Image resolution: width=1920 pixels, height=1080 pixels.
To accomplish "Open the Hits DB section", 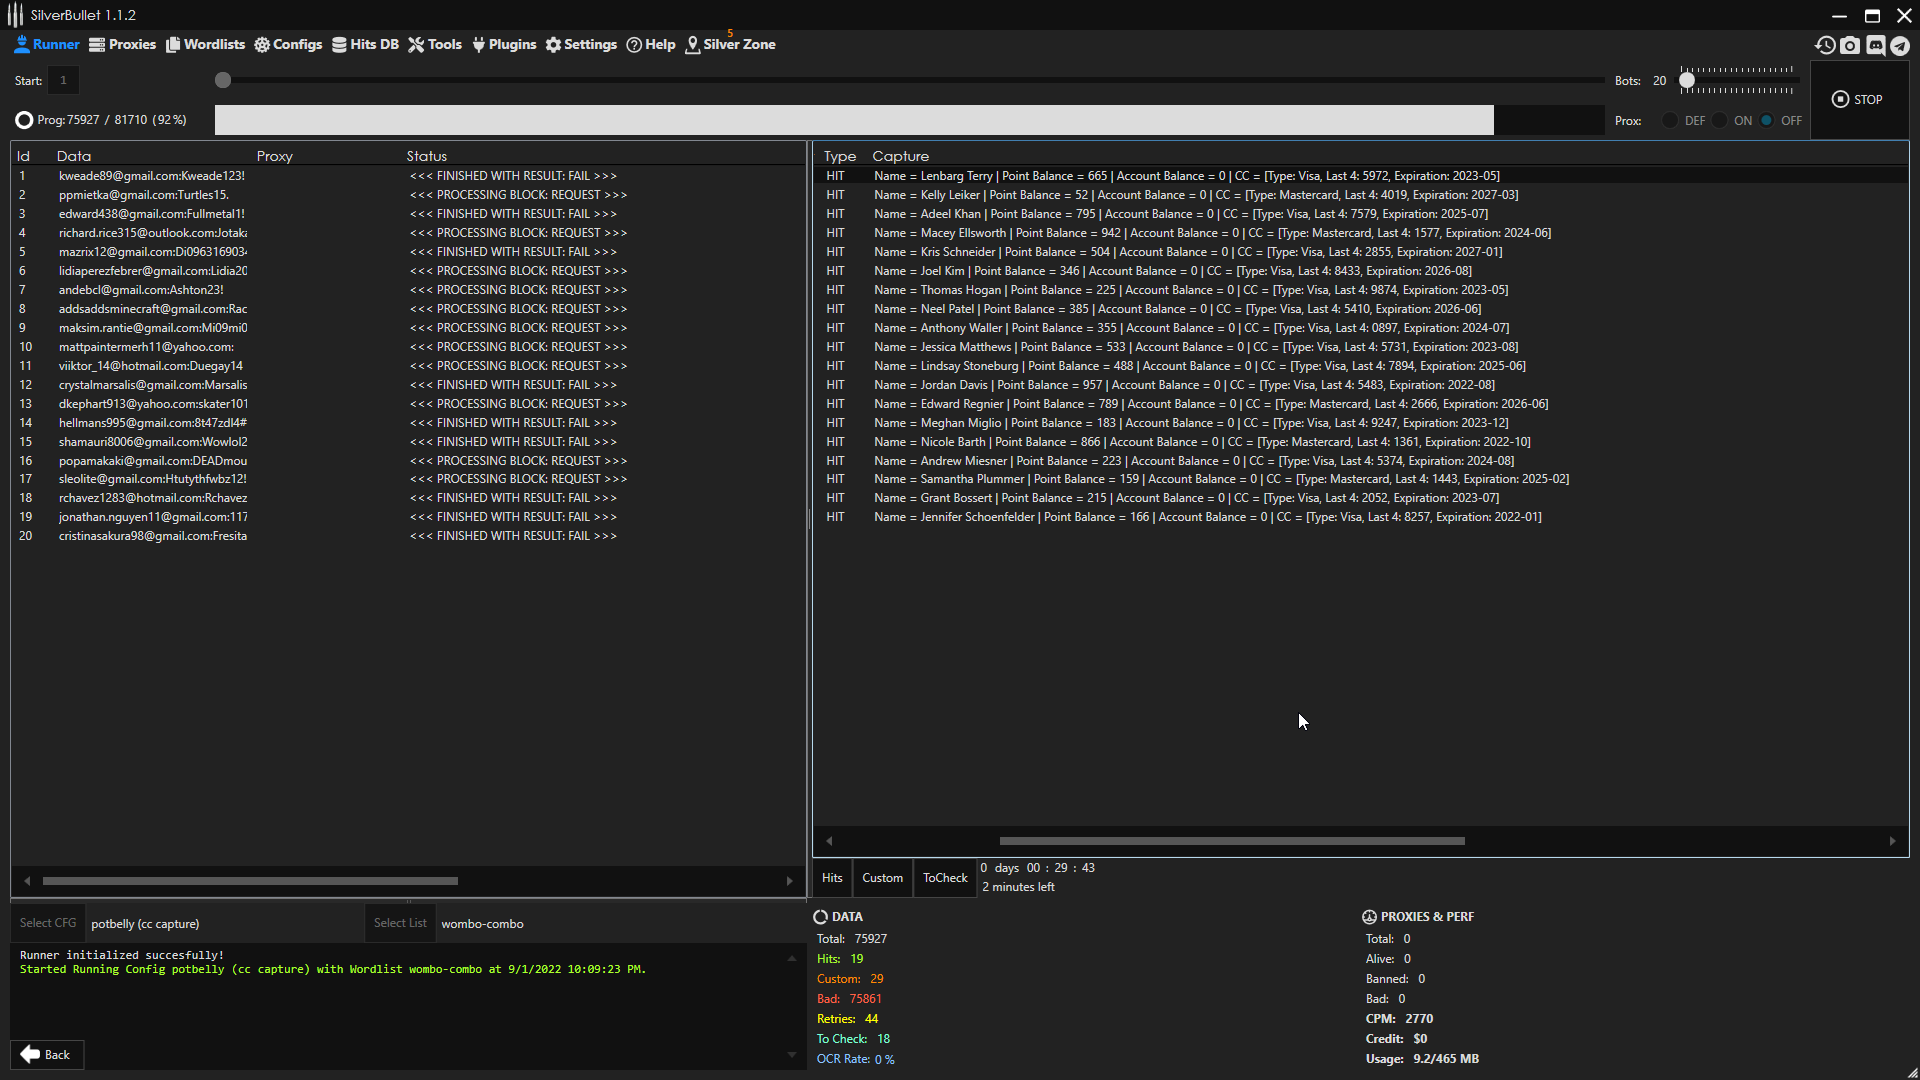I will pos(365,44).
